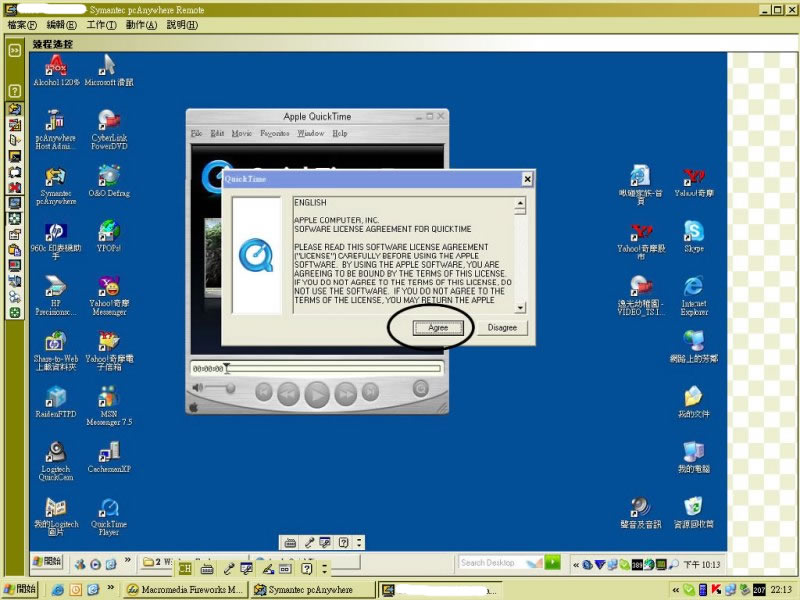Click the license text scroll-up arrow
This screenshot has width=800, height=600.
click(520, 203)
